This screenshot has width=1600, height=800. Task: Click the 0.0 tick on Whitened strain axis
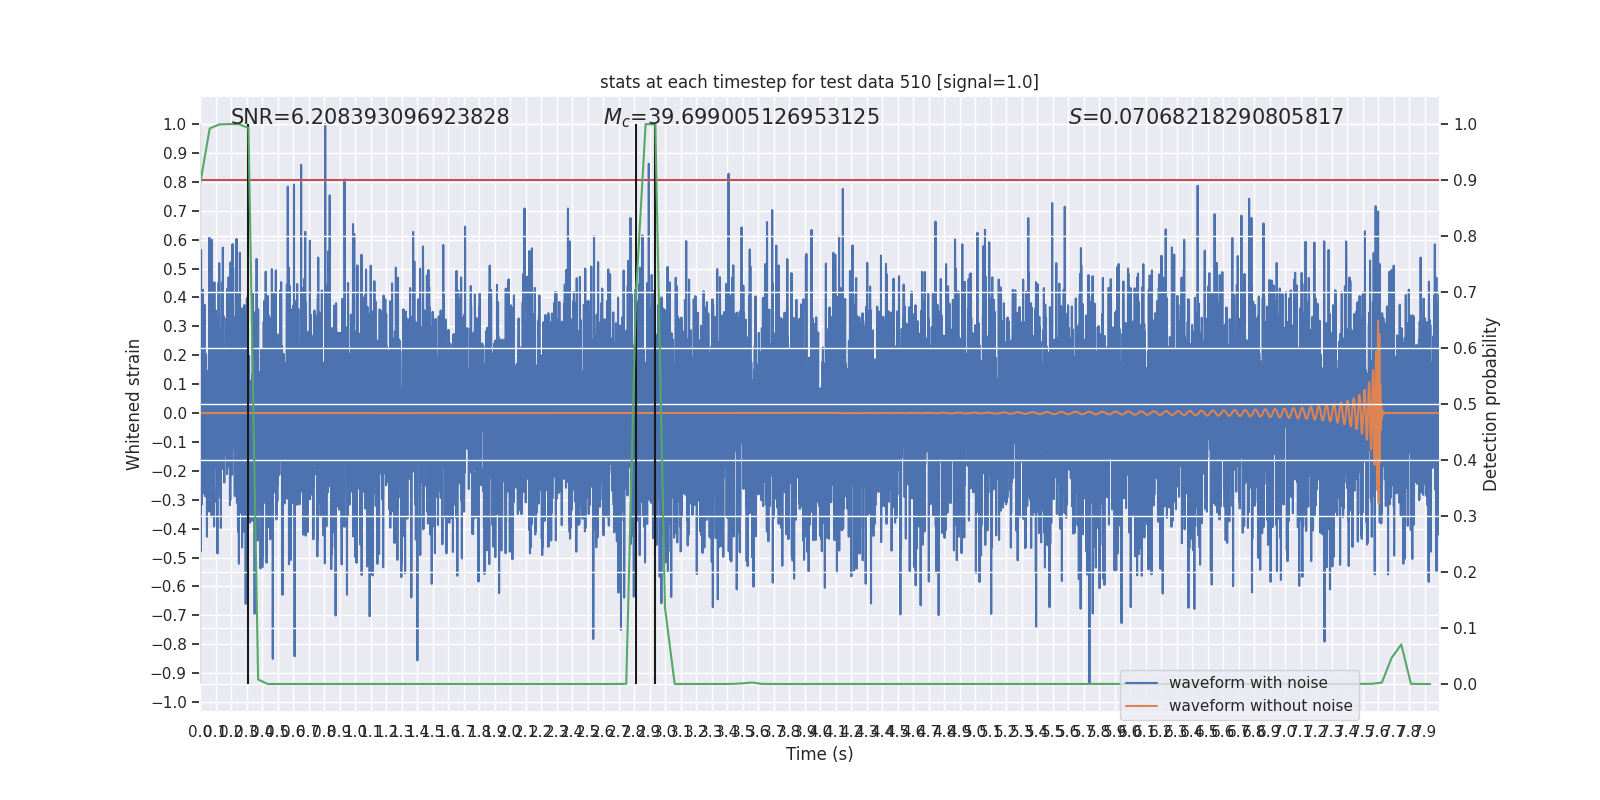(x=175, y=414)
